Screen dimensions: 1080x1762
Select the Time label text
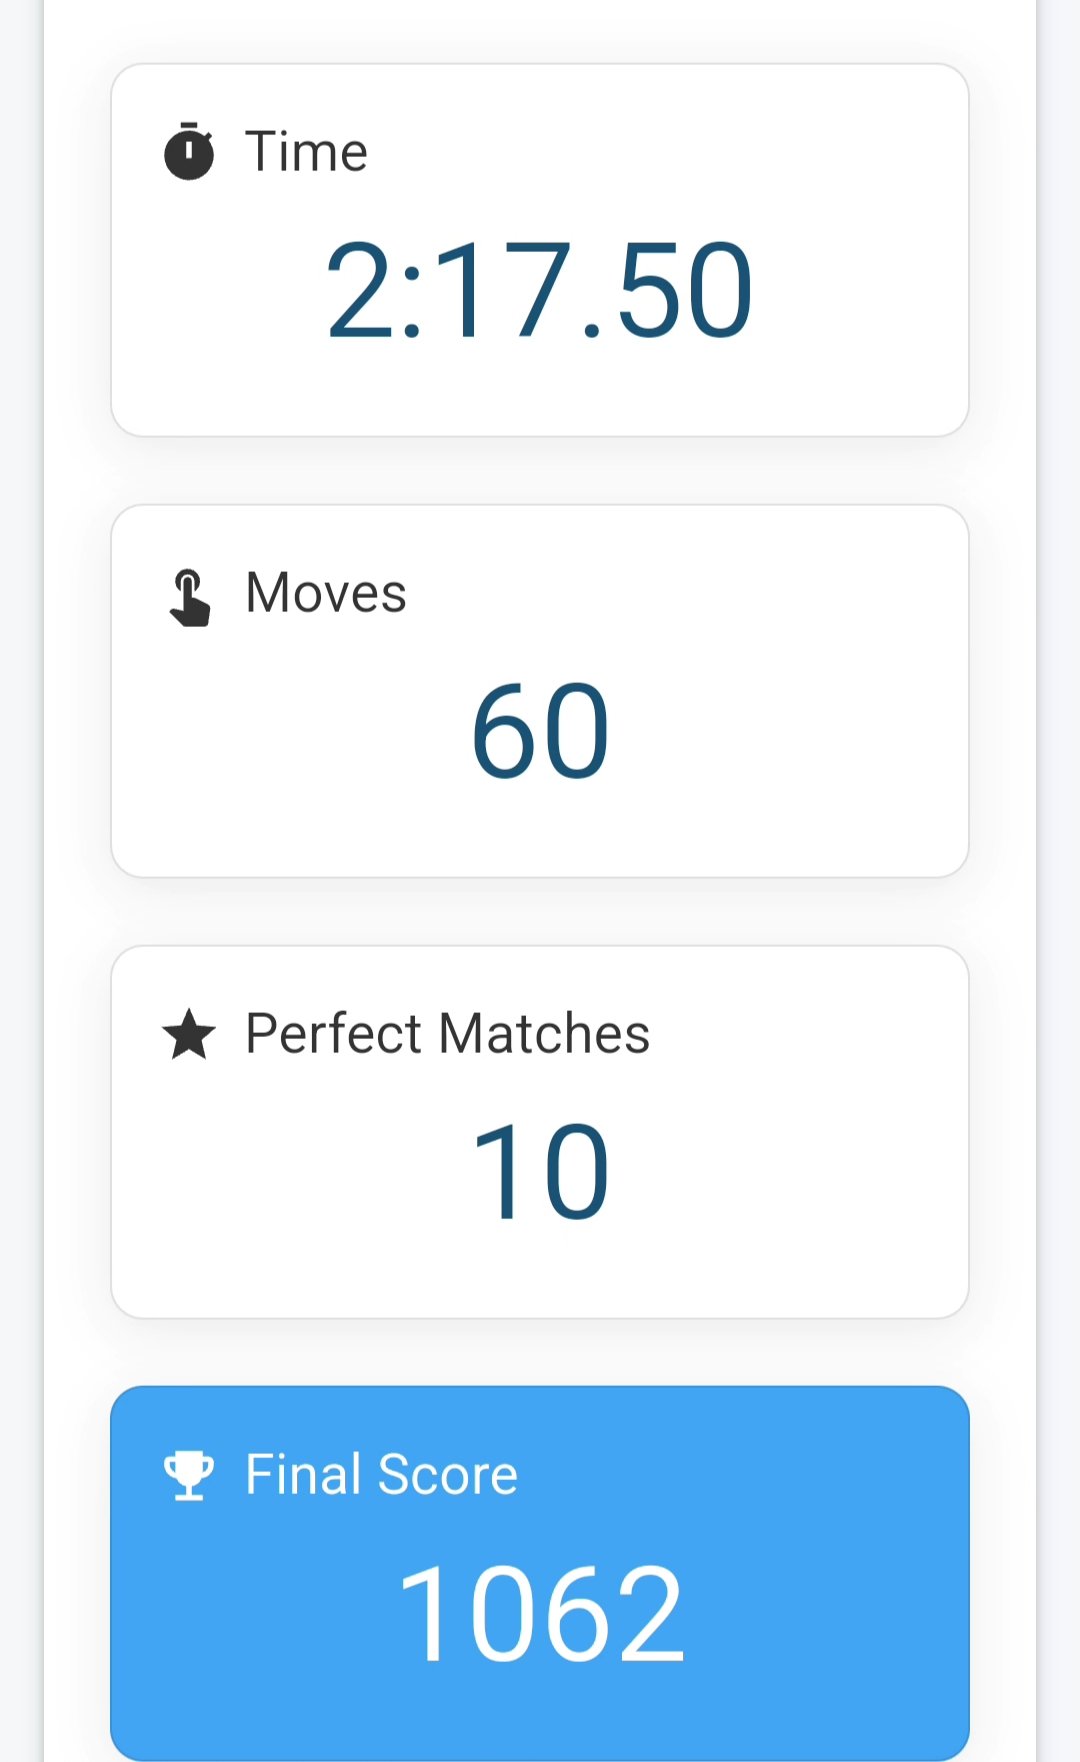tap(307, 152)
